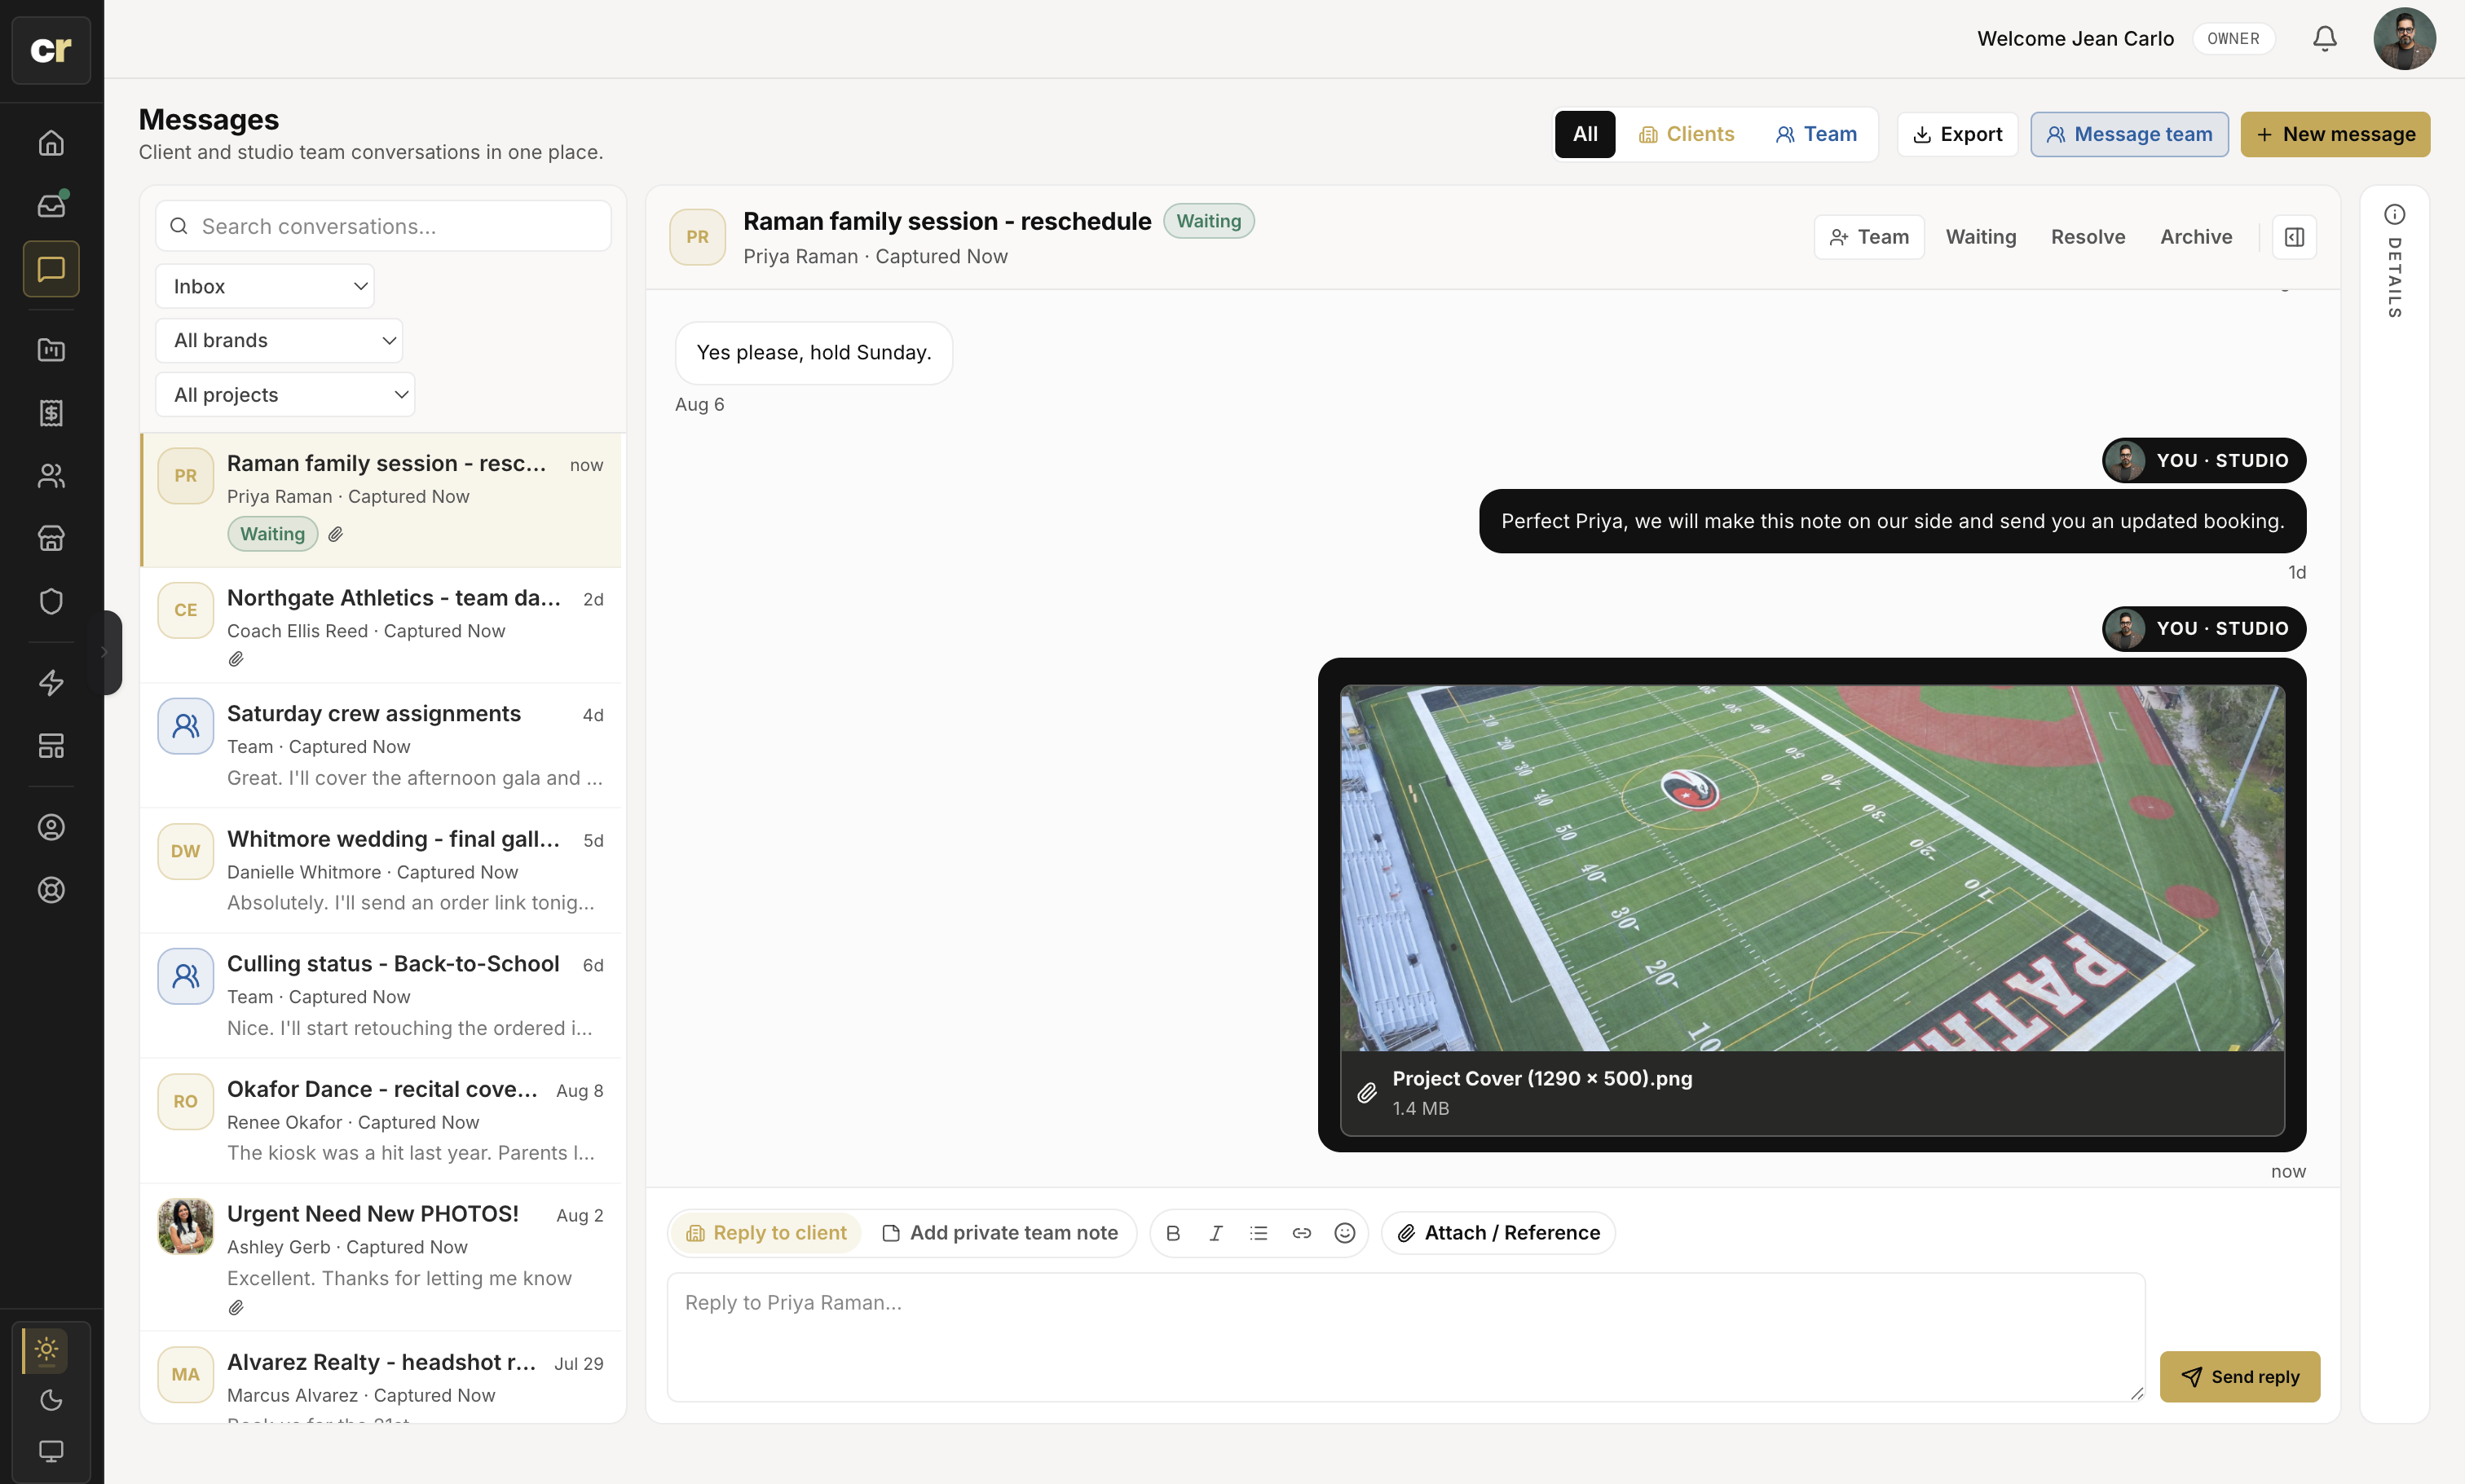This screenshot has height=1484, width=2465.
Task: Open Saturday crew assignments conversation
Action: point(381,746)
